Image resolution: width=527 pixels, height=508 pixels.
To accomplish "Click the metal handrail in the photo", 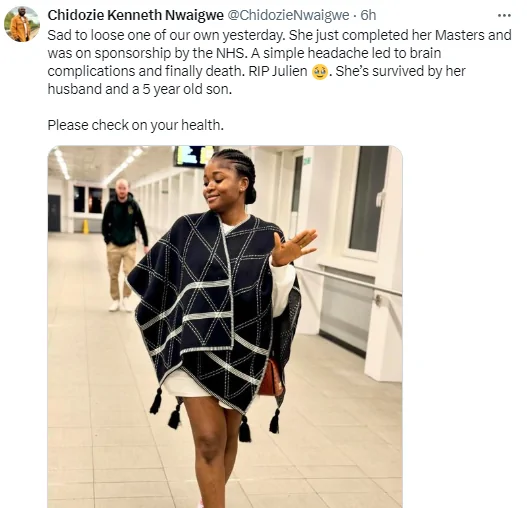I will point(350,281).
